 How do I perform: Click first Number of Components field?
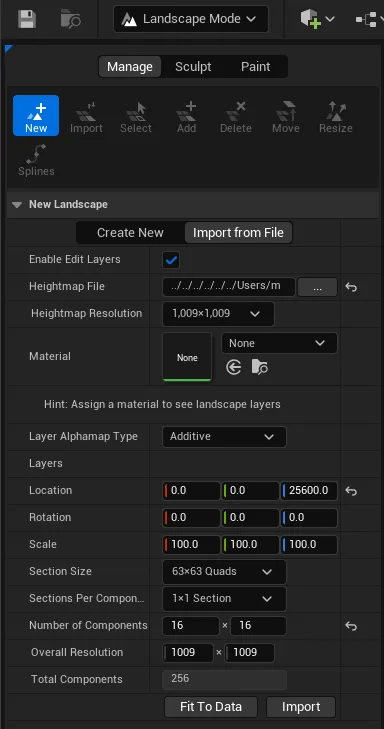pos(191,626)
